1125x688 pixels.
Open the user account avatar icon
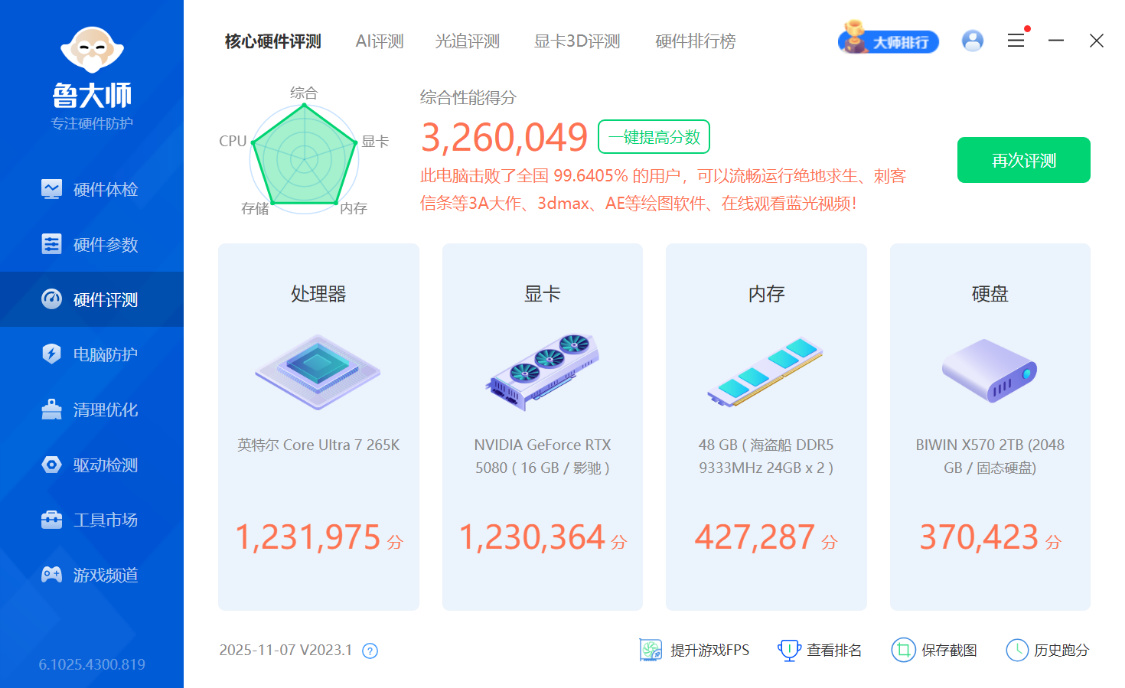coord(972,41)
